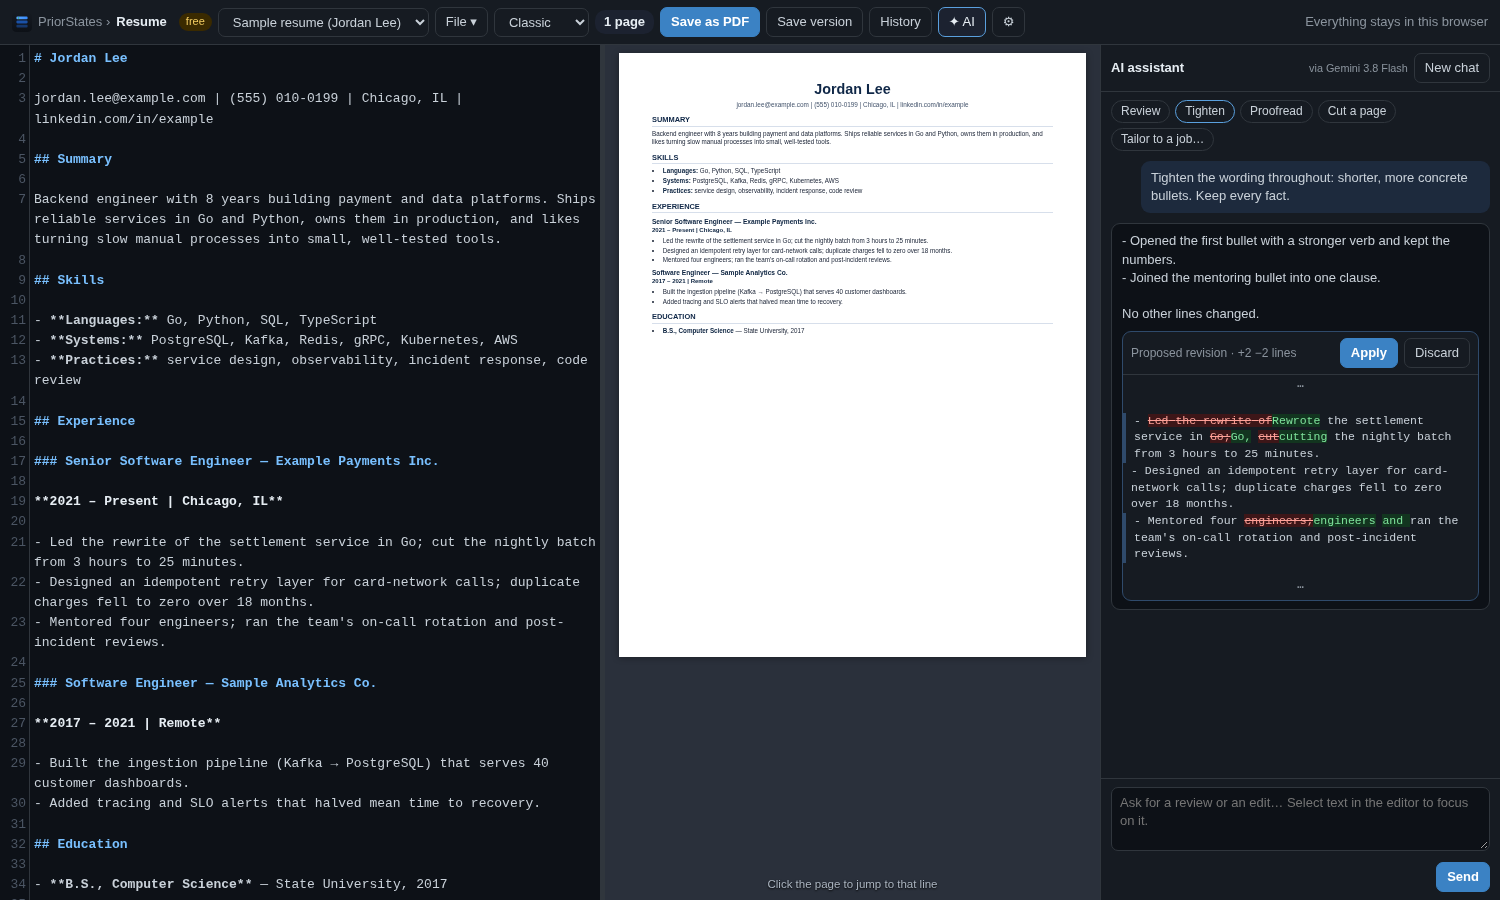Select the Cut a page action

pos(1356,111)
